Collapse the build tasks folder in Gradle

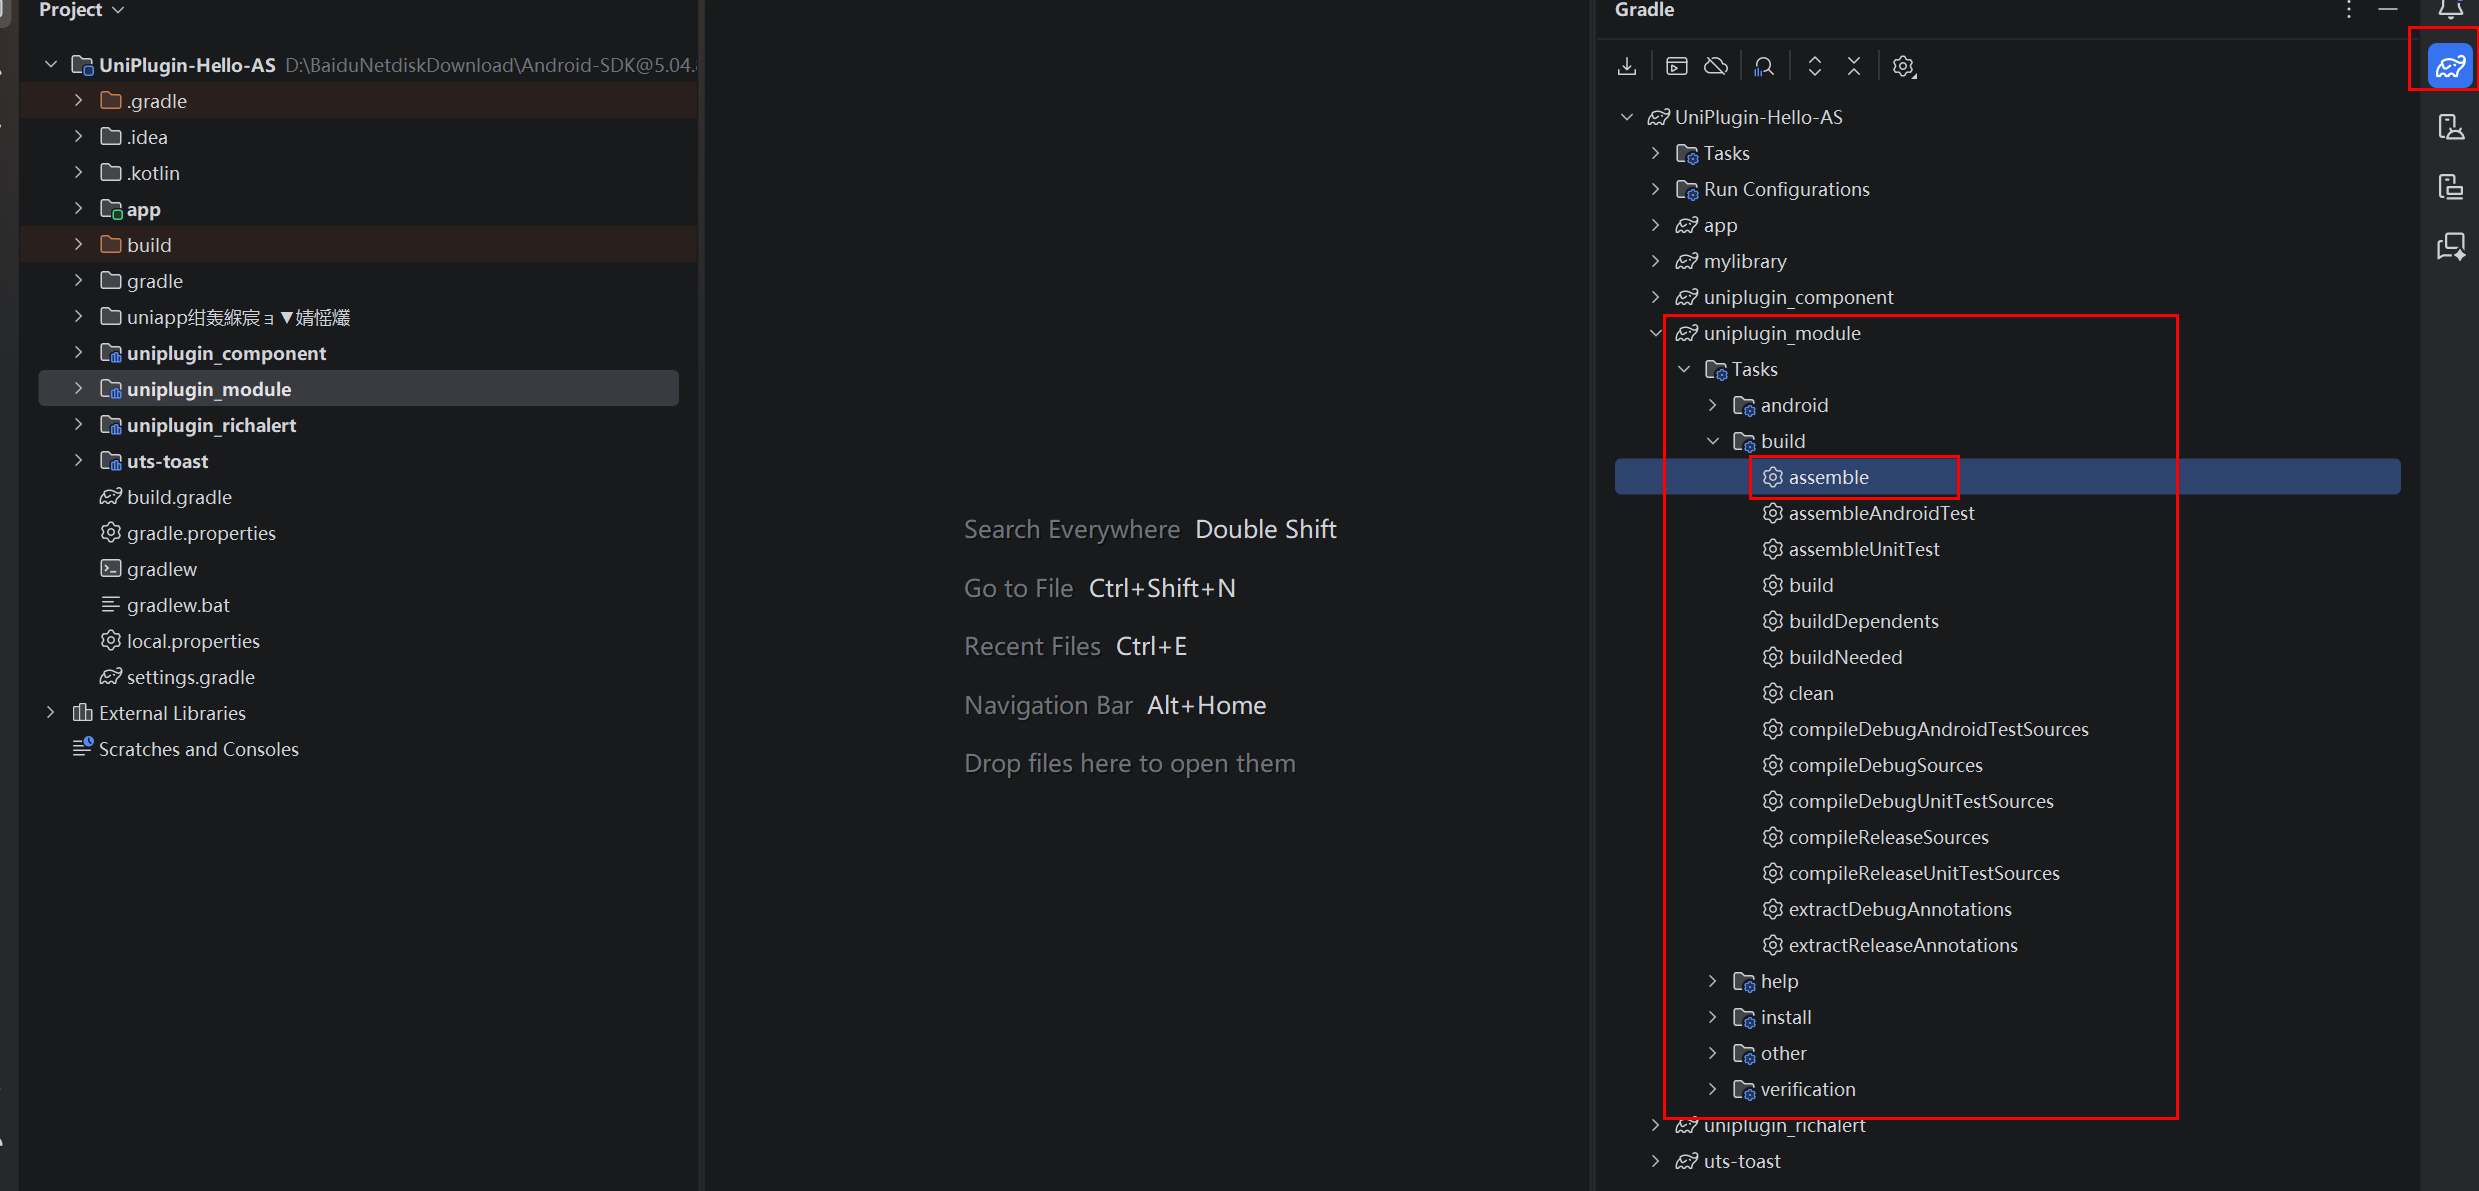[x=1713, y=441]
